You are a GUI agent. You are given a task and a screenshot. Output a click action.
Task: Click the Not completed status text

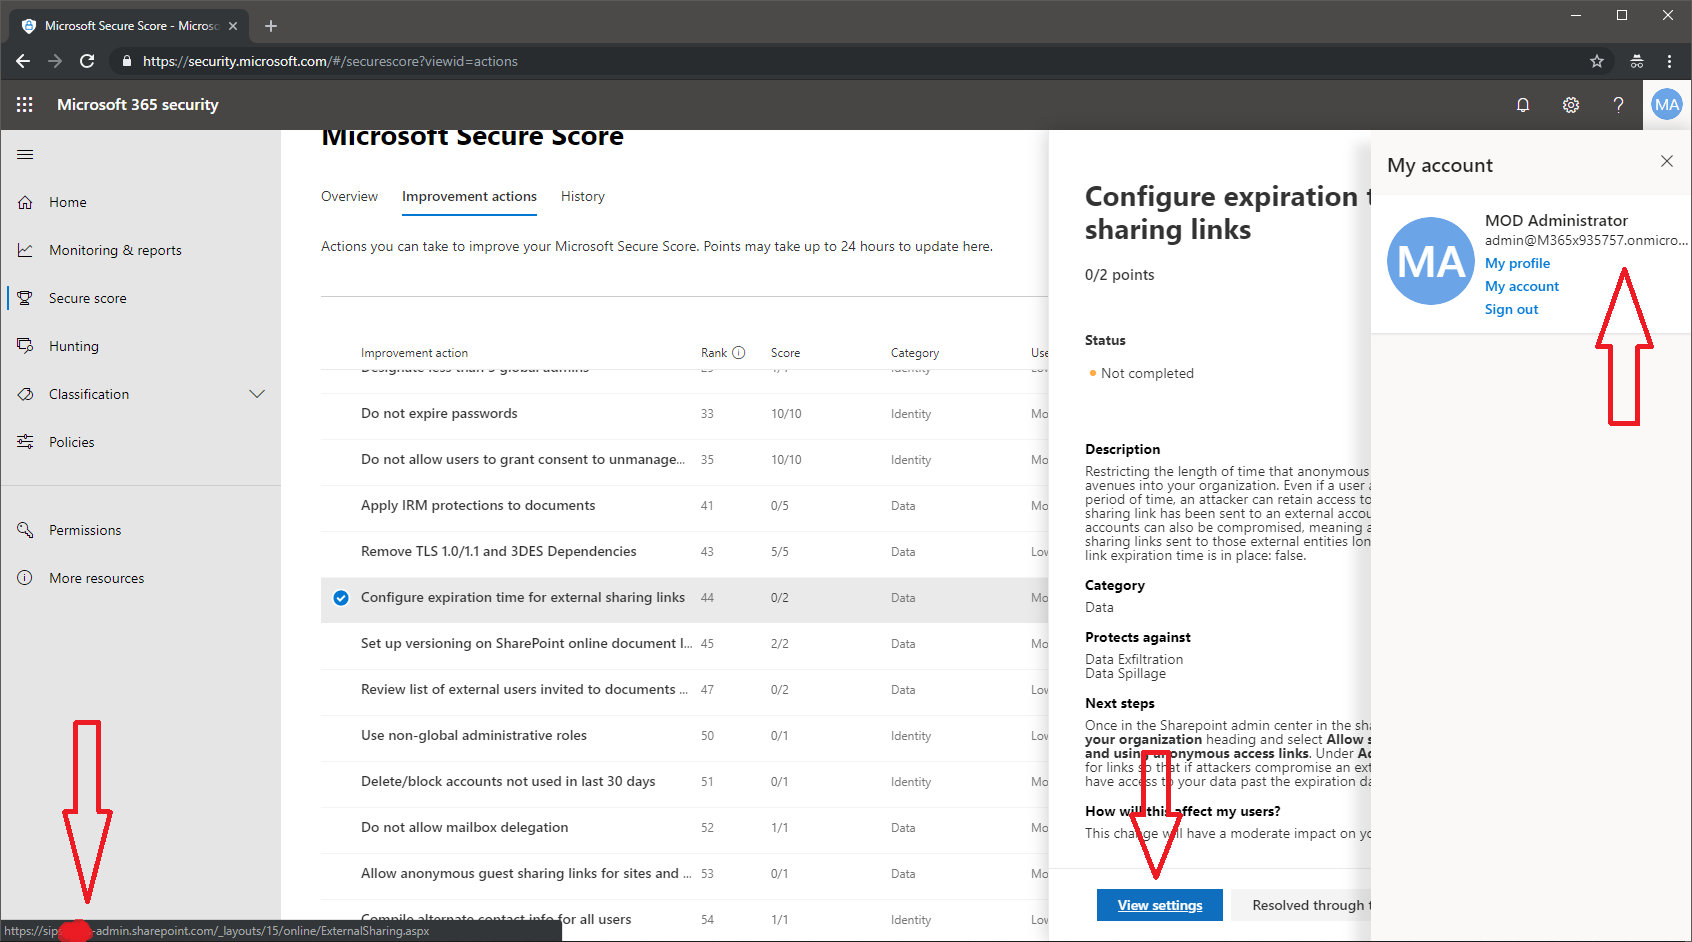(x=1147, y=373)
